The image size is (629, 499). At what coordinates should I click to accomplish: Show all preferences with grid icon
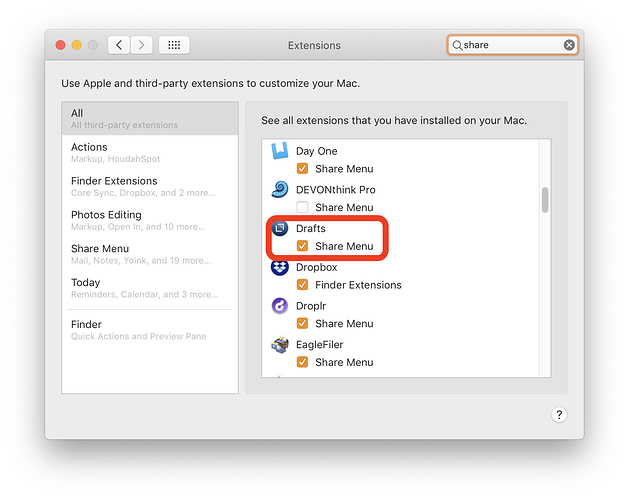click(x=174, y=45)
